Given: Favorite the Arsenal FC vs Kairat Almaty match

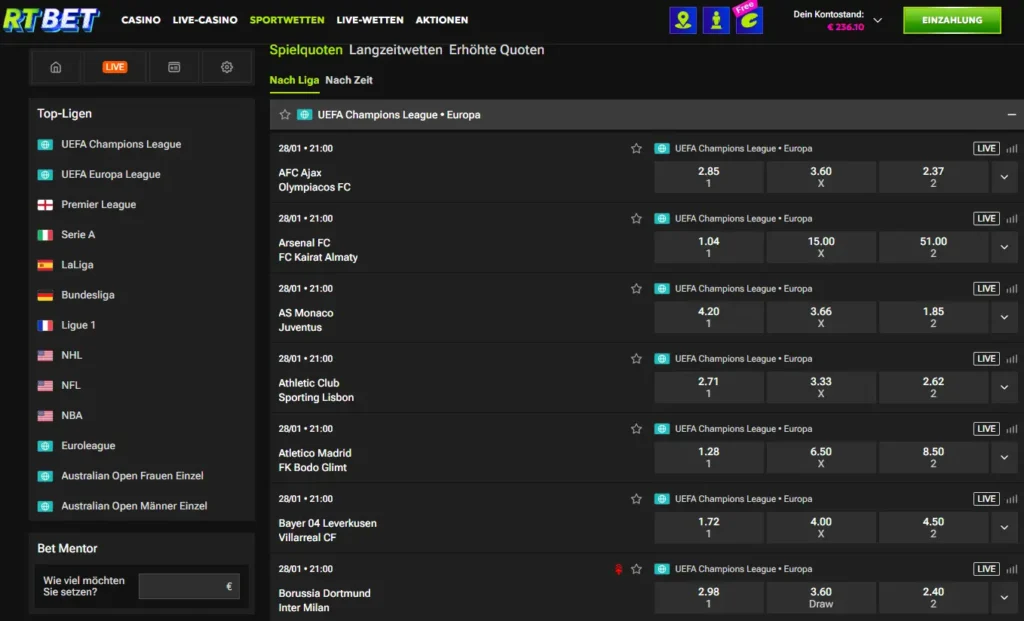Looking at the screenshot, I should click(x=636, y=218).
